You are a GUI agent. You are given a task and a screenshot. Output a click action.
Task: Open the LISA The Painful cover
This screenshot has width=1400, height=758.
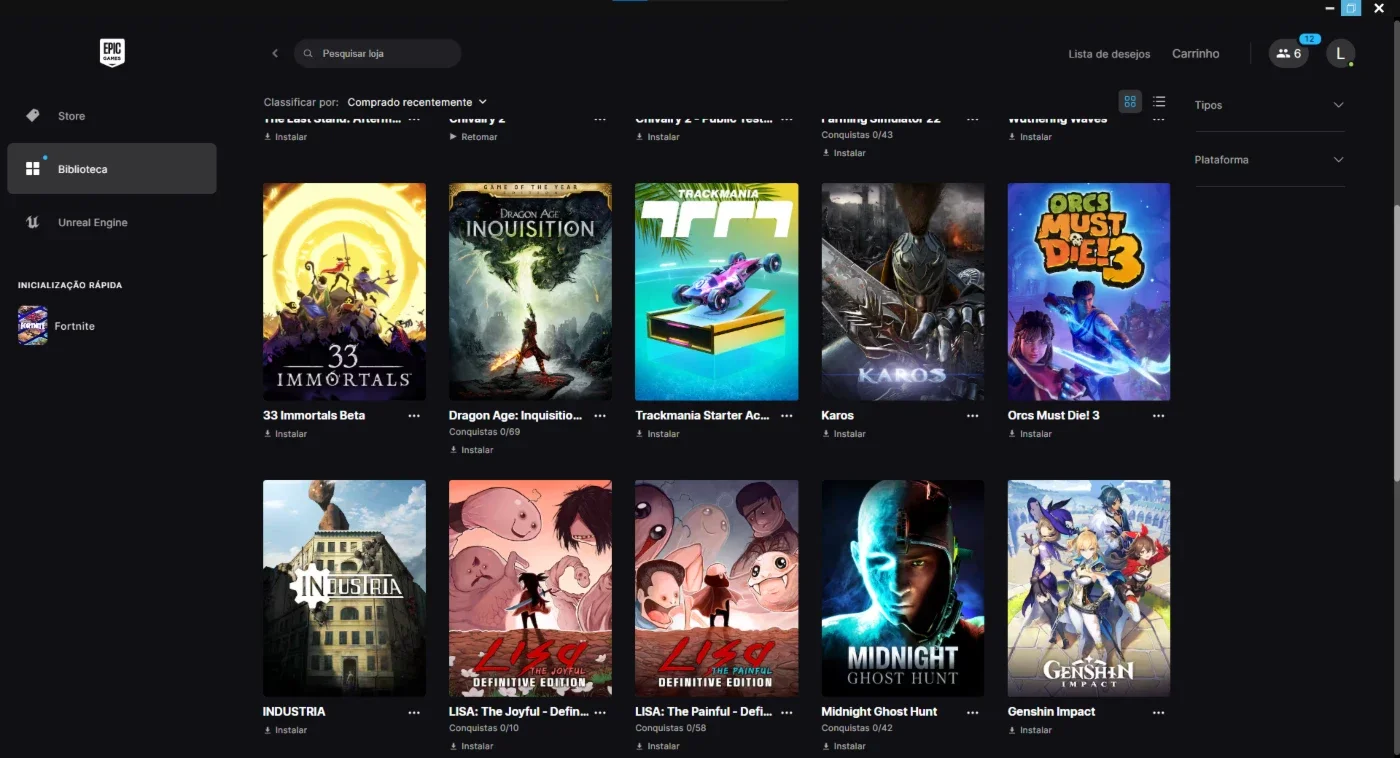[x=717, y=588]
